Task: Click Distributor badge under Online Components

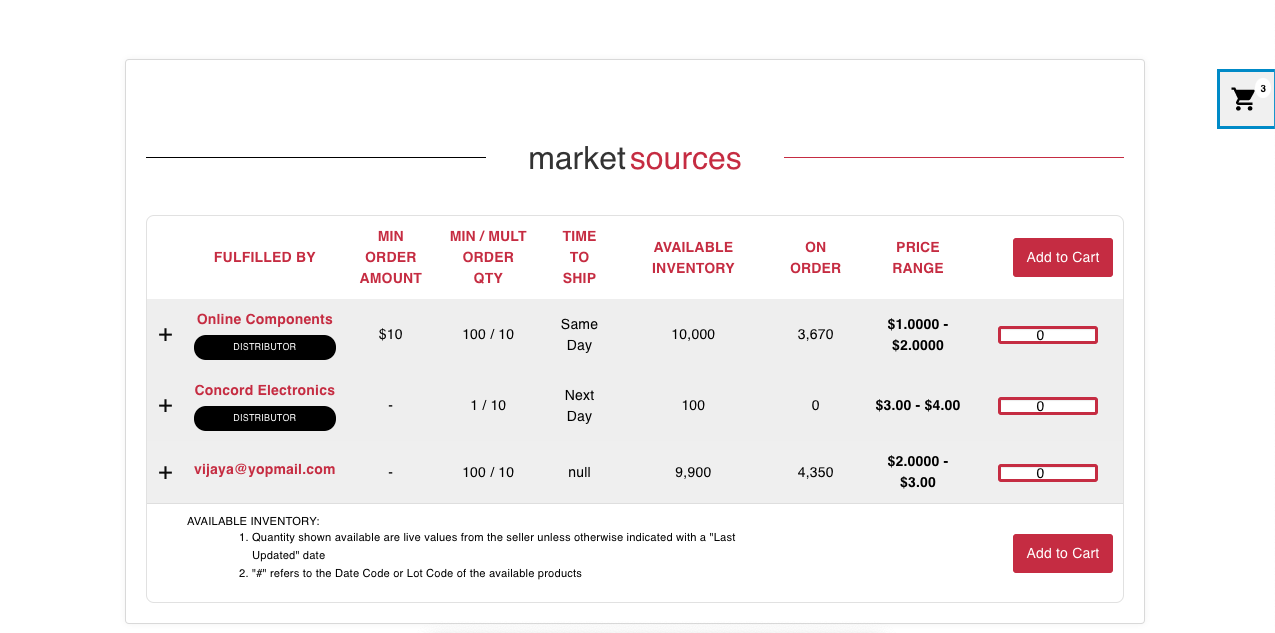Action: 265,347
